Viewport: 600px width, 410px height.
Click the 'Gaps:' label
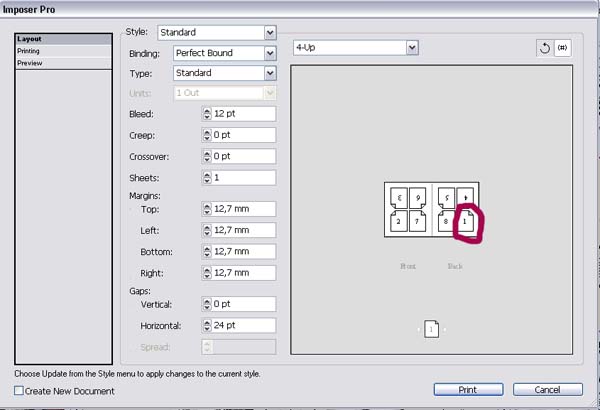(x=140, y=291)
